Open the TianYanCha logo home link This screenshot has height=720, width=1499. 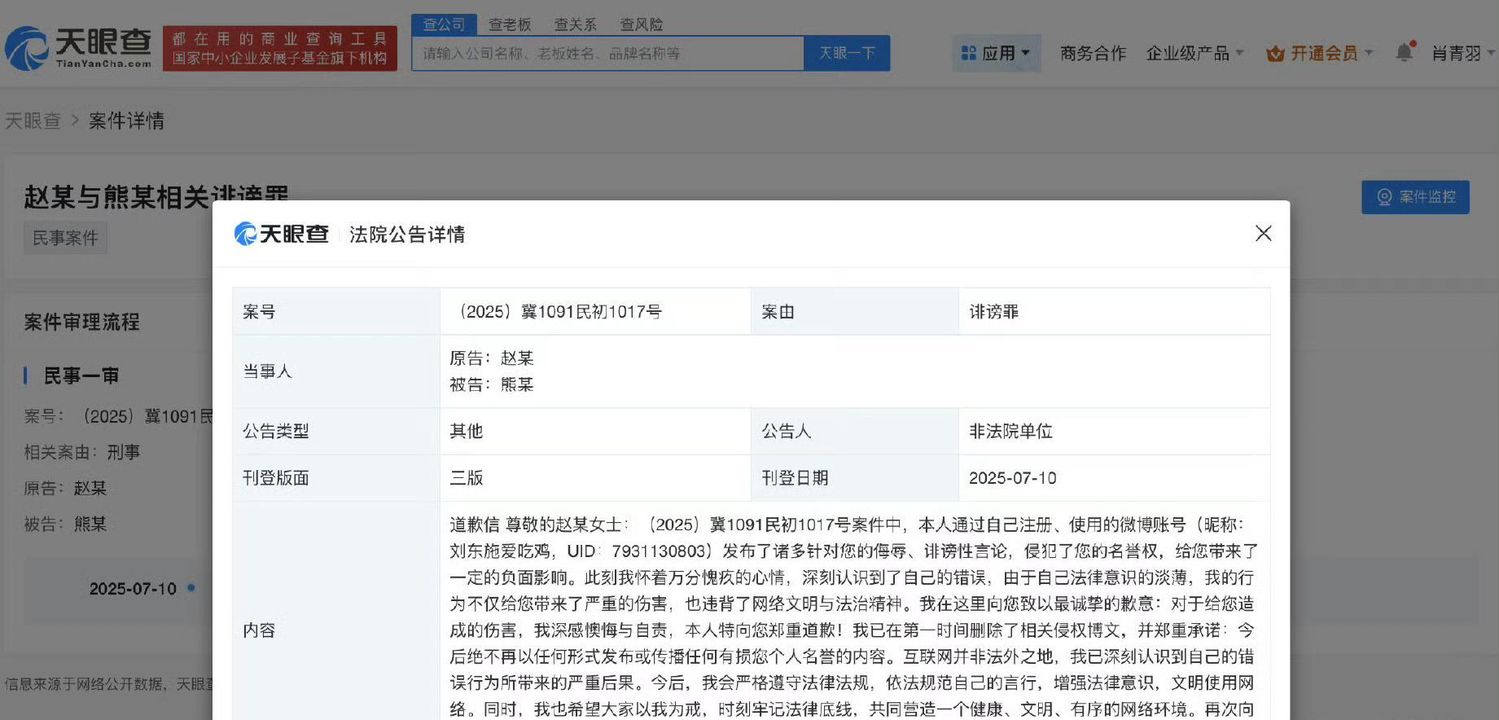(x=79, y=47)
